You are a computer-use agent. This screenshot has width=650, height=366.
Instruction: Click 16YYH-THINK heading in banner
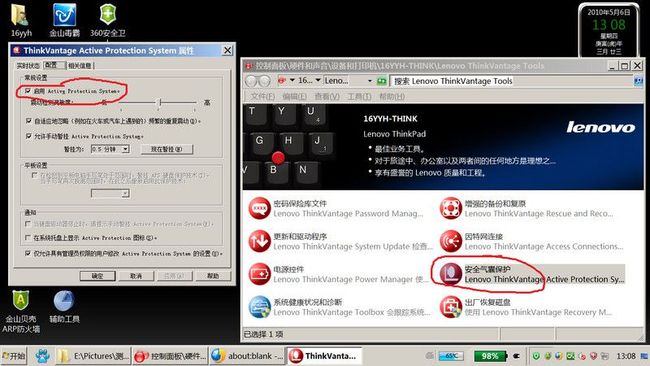pyautogui.click(x=390, y=119)
